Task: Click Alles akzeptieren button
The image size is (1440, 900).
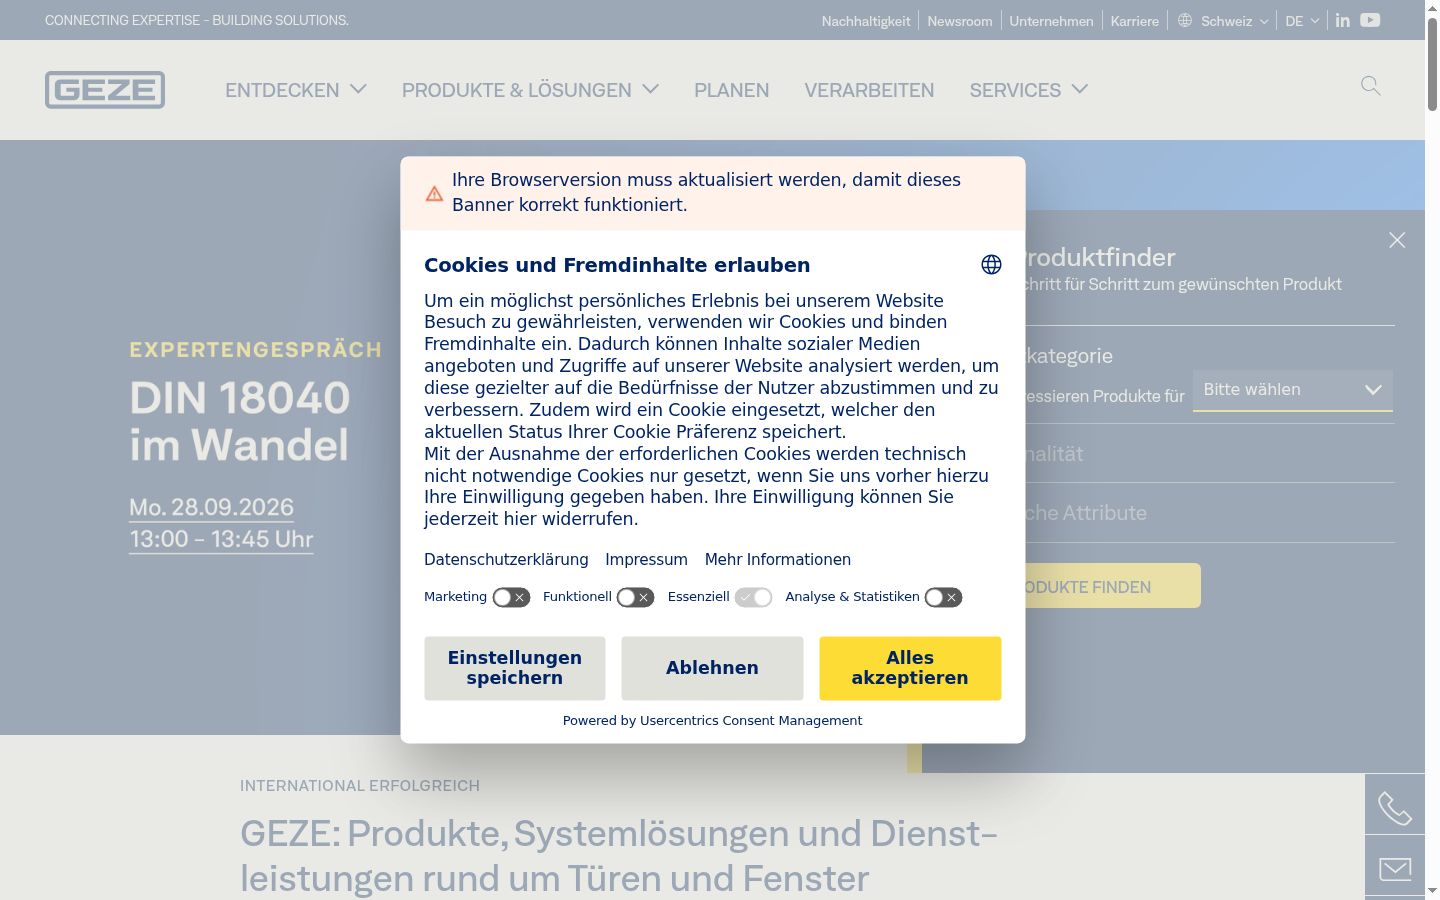Action: (x=910, y=668)
